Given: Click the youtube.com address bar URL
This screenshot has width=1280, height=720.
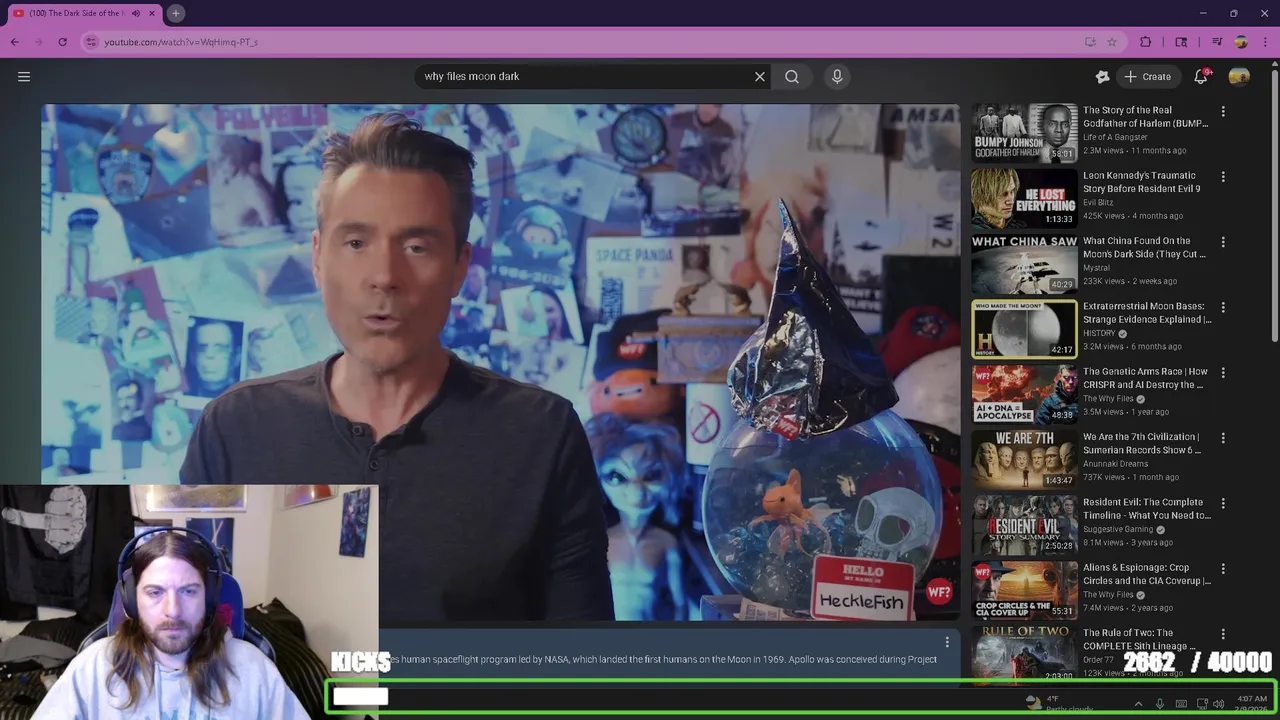Looking at the screenshot, I should [181, 42].
